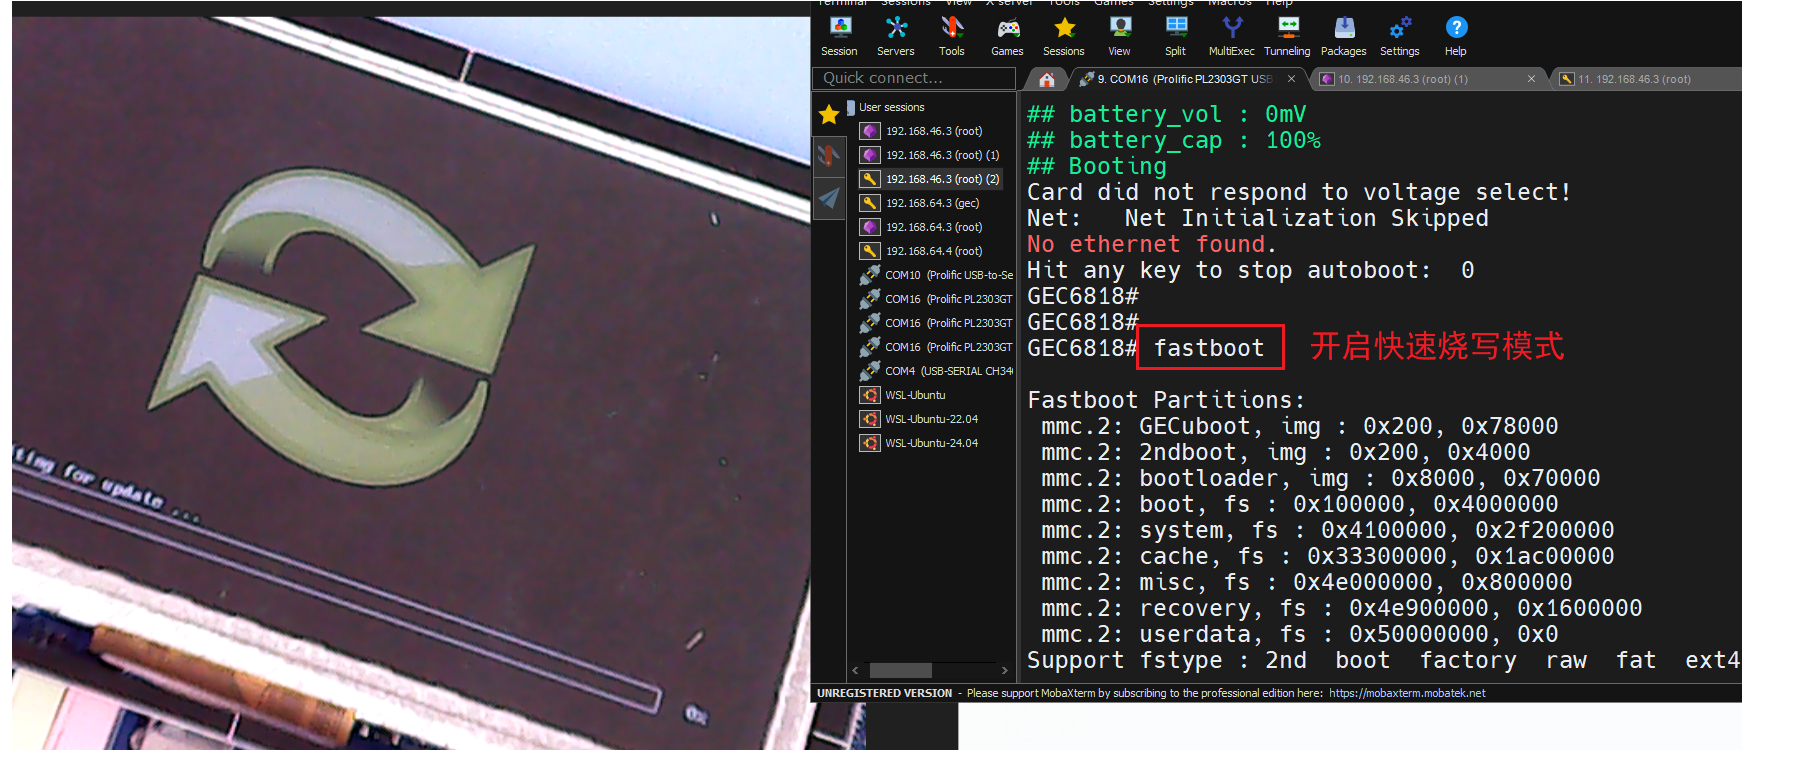Open the Servers toolbar icon
The height and width of the screenshot is (777, 1811).
[895, 36]
